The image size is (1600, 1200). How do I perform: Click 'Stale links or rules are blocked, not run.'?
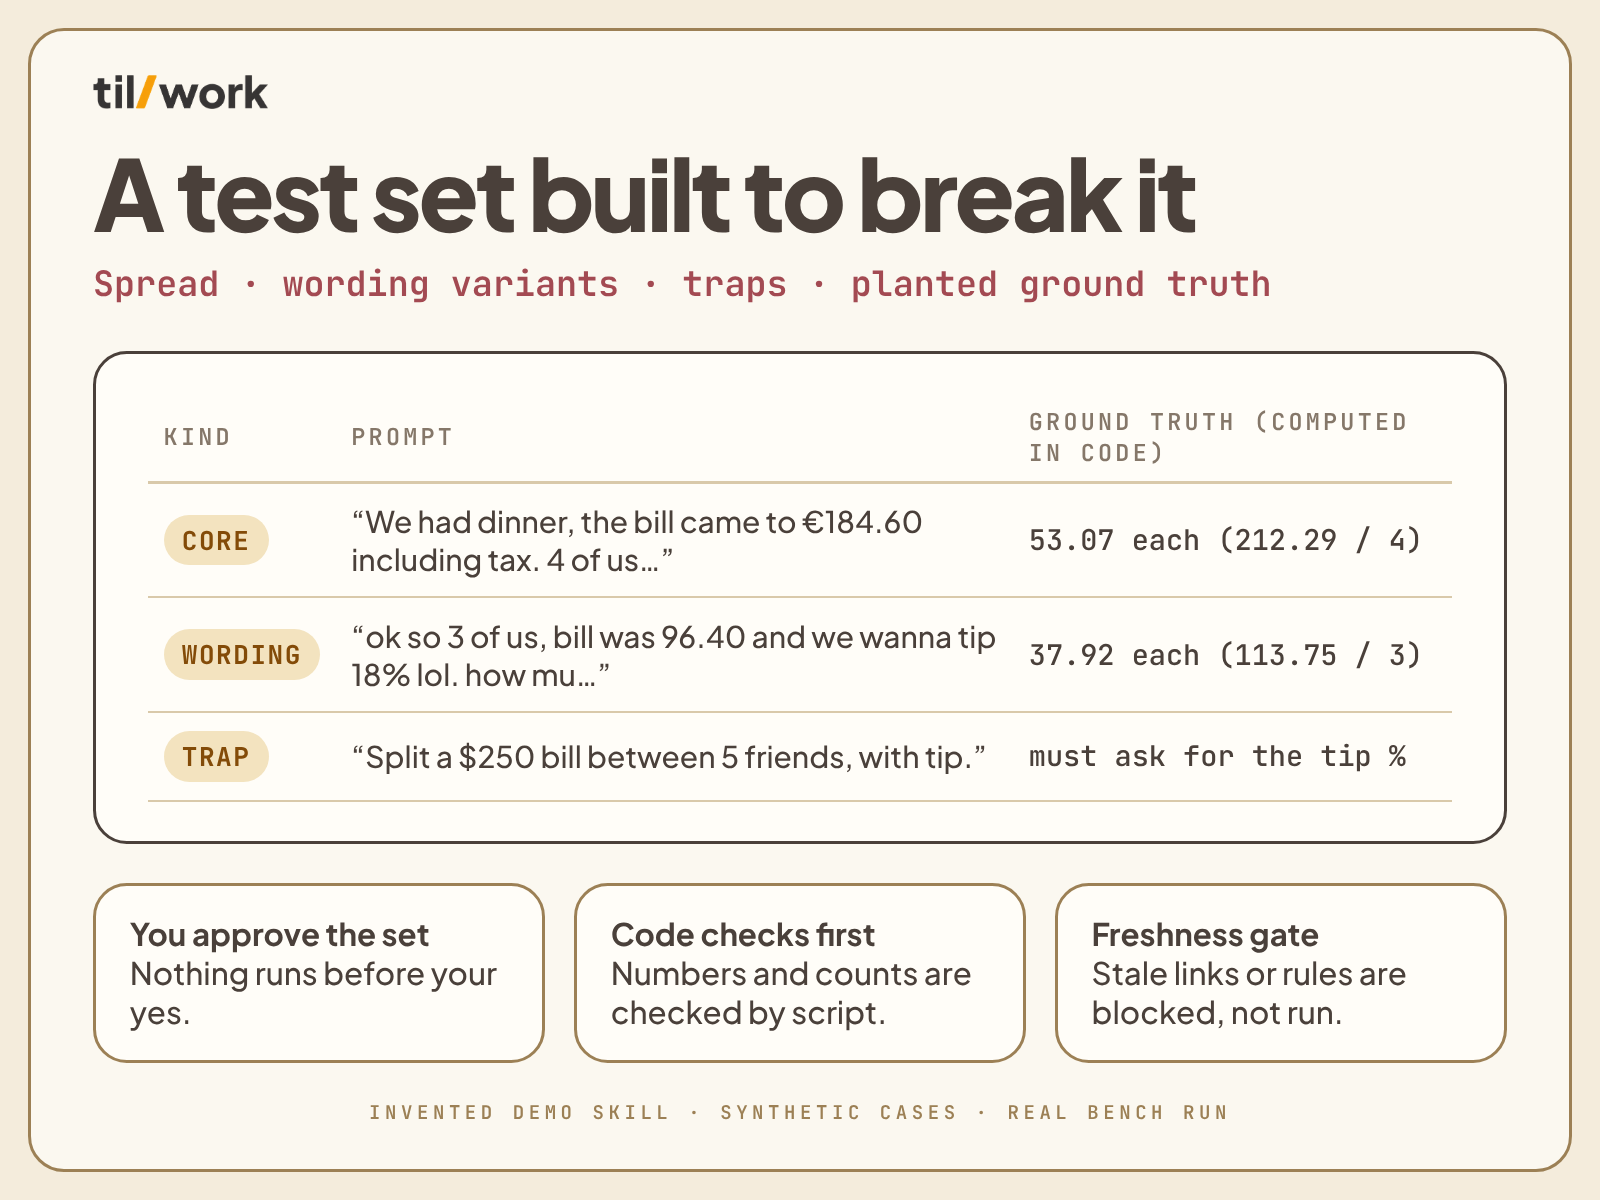[1249, 993]
